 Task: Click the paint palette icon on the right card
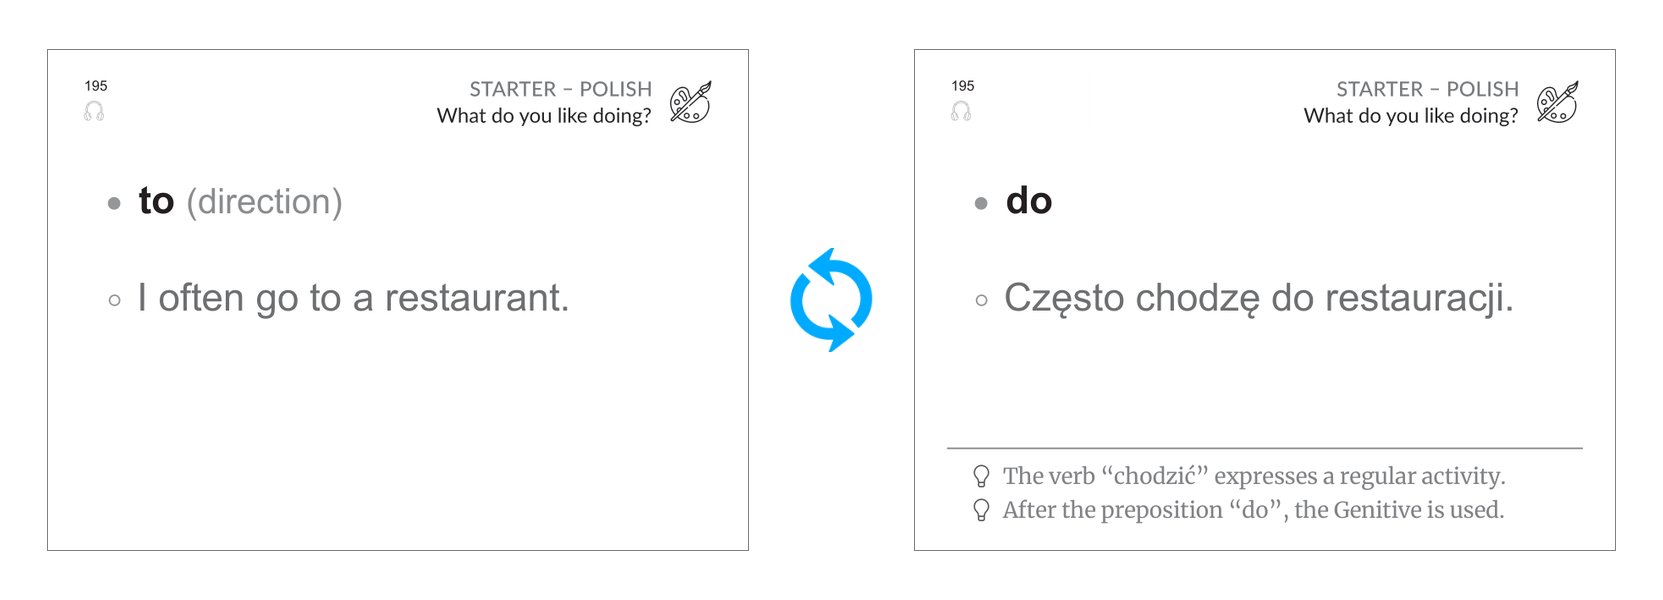click(1557, 102)
